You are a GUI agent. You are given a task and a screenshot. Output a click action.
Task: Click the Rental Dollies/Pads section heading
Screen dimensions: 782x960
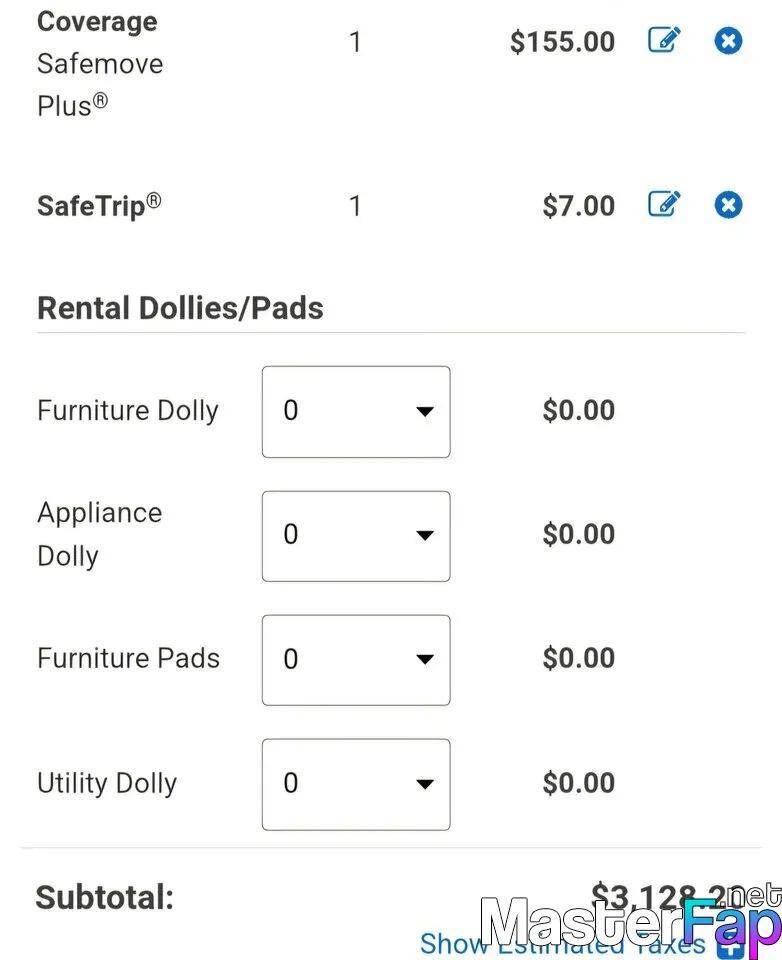pos(180,308)
